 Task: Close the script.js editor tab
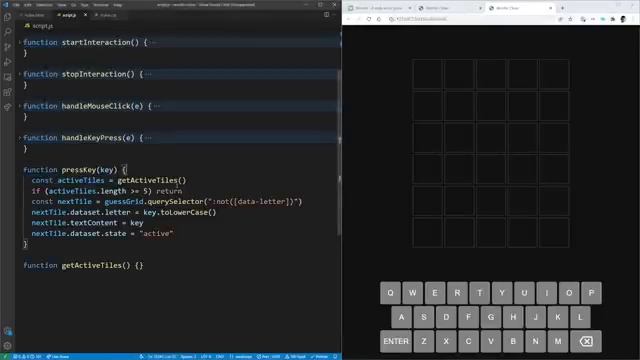point(85,15)
